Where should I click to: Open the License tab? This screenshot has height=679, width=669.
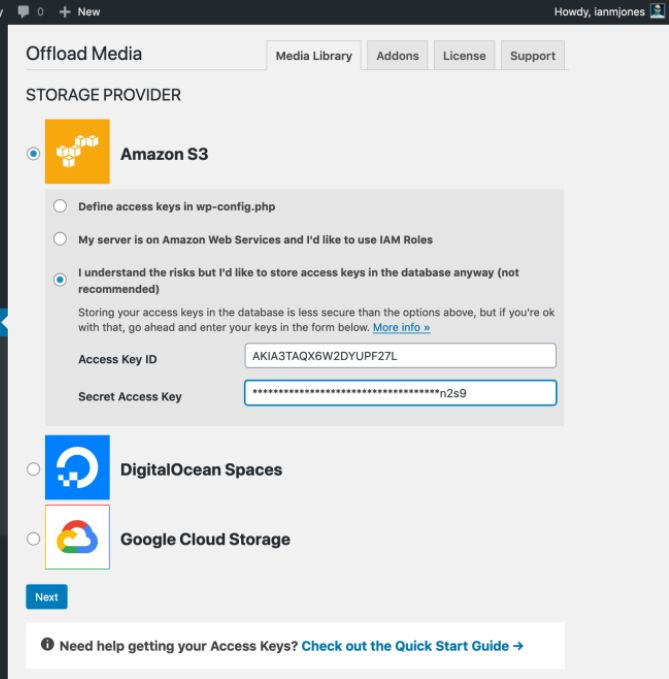click(x=464, y=55)
